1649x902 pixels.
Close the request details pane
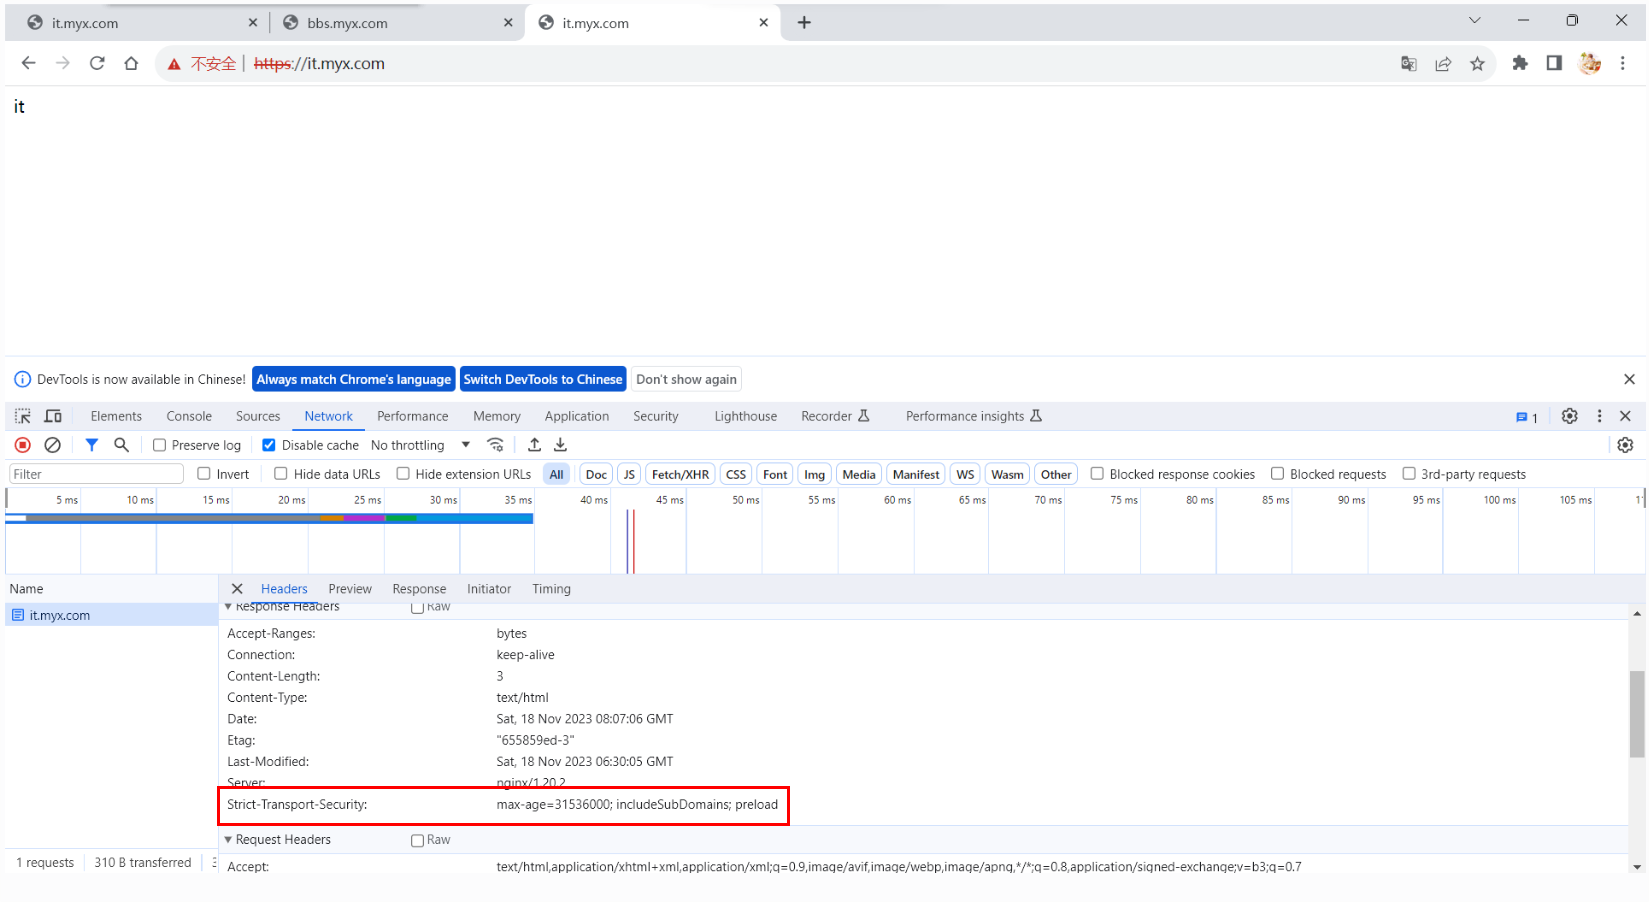coord(237,589)
